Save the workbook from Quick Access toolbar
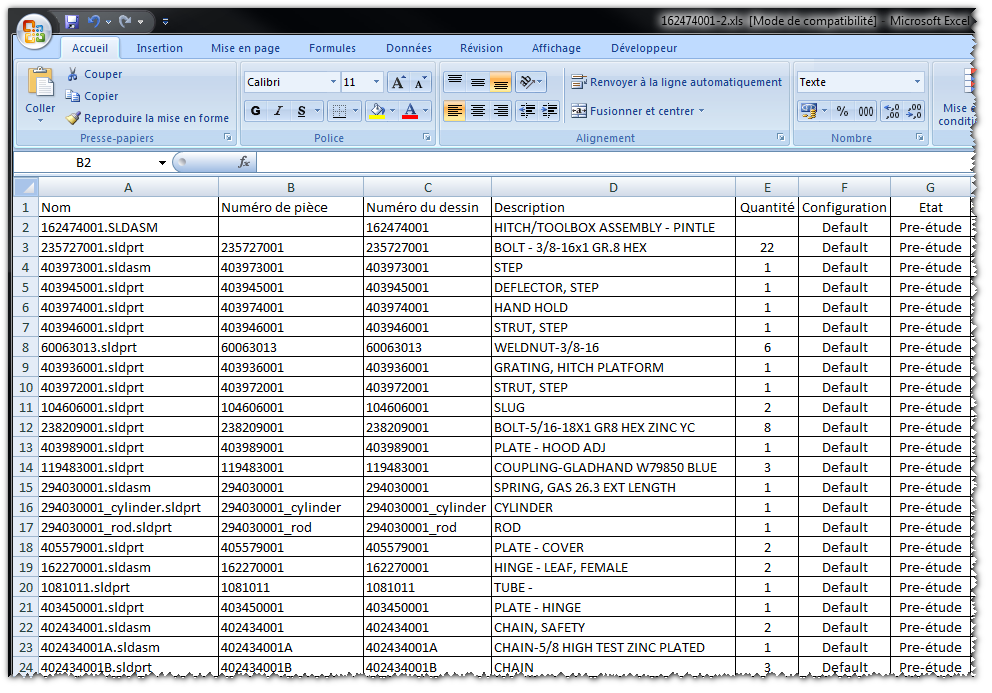This screenshot has width=992, height=693. (x=72, y=21)
